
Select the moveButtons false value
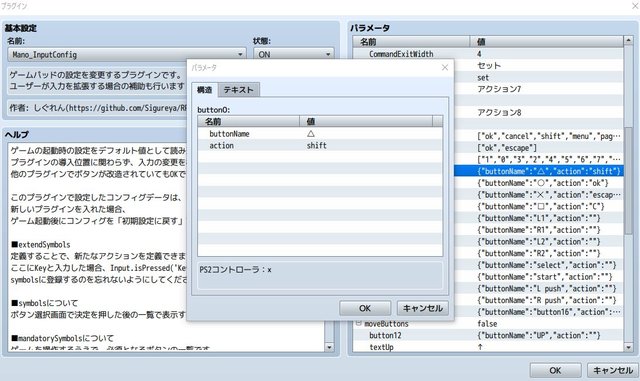(487, 324)
